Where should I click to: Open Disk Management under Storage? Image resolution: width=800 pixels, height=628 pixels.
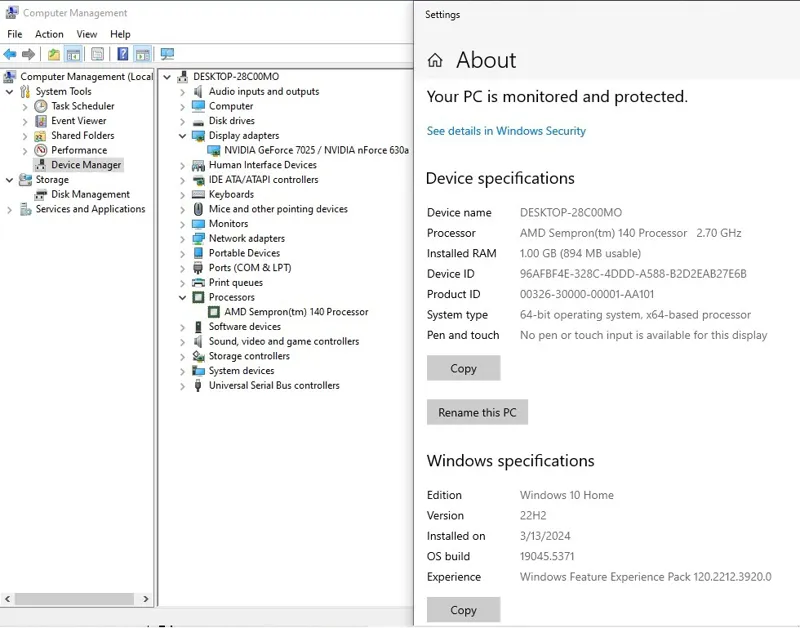[x=90, y=194]
